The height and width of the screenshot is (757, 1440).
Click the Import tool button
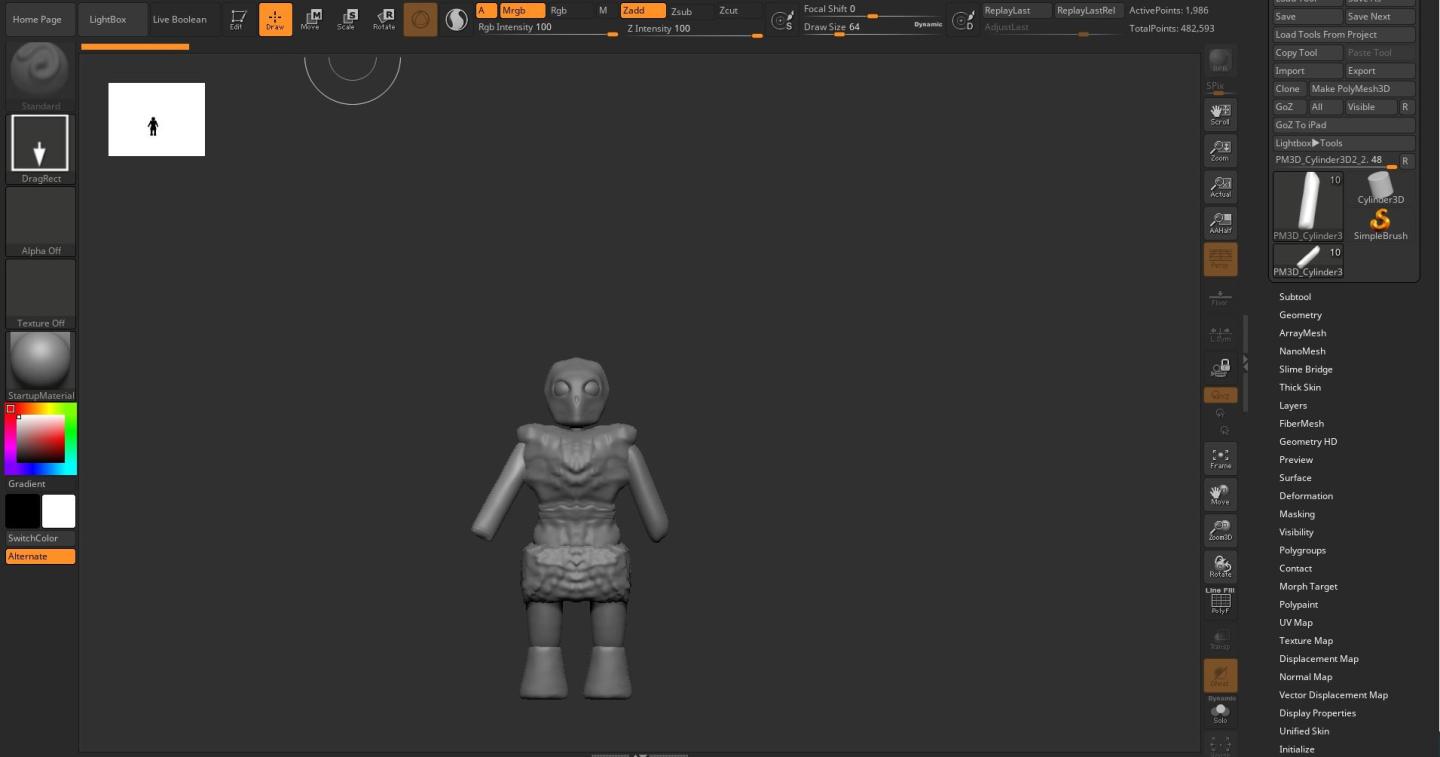(x=1307, y=70)
